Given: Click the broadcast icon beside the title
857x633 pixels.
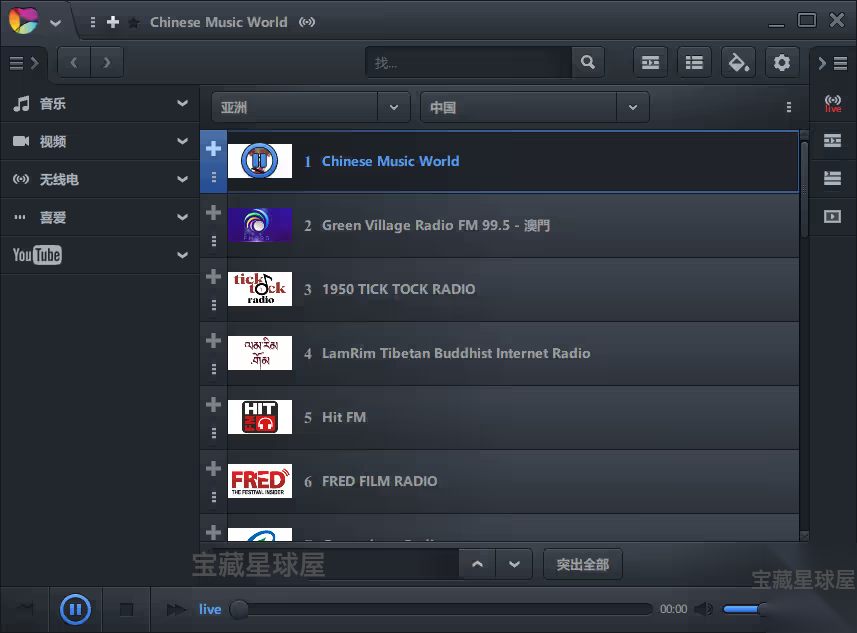Looking at the screenshot, I should coord(307,22).
